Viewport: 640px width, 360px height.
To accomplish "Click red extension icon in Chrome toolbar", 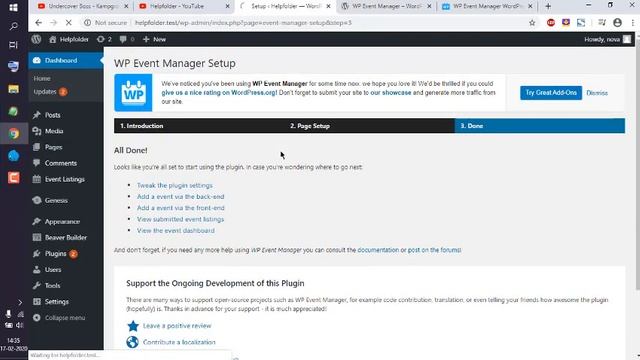I will click(x=551, y=23).
